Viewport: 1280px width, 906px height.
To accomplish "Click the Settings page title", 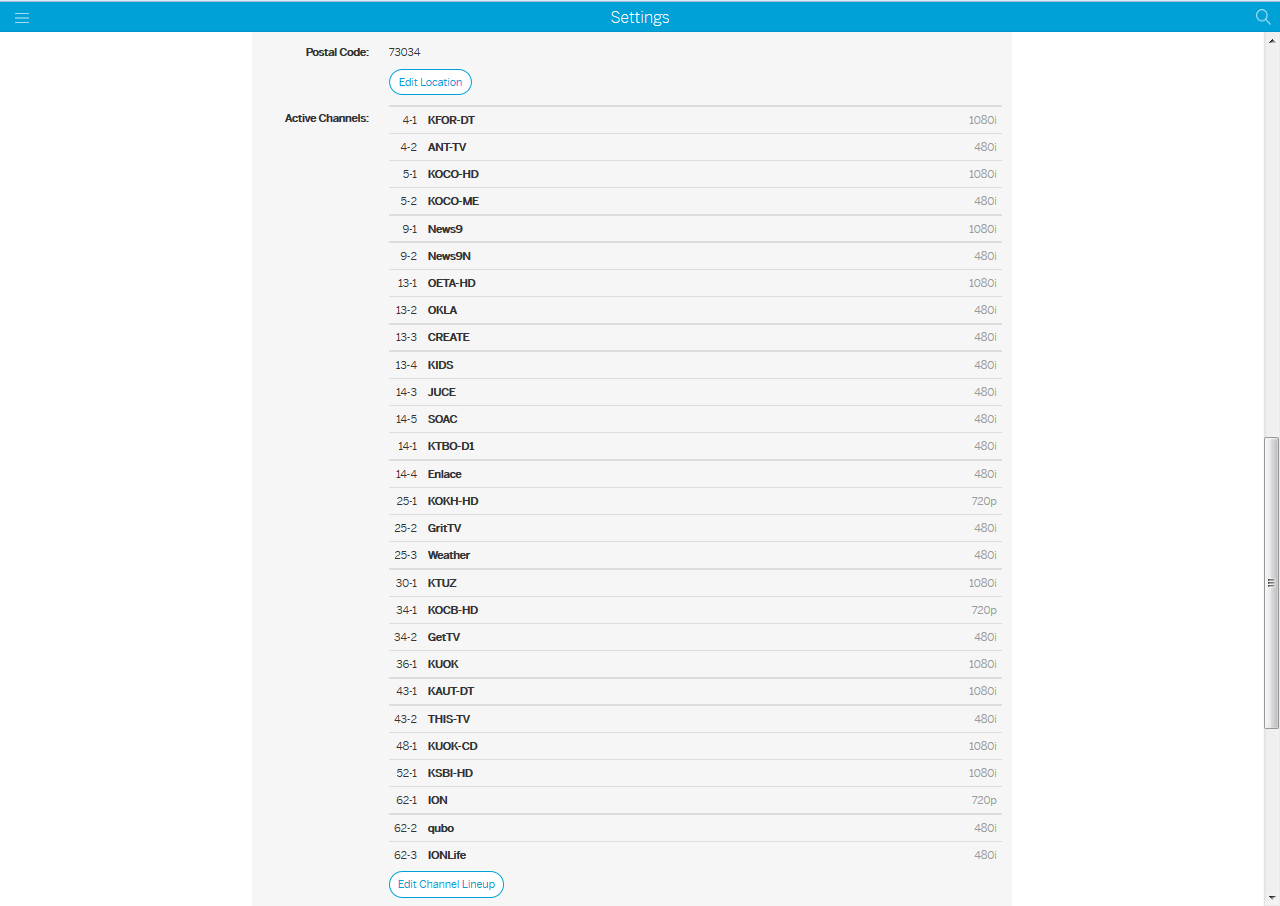I will [x=640, y=17].
